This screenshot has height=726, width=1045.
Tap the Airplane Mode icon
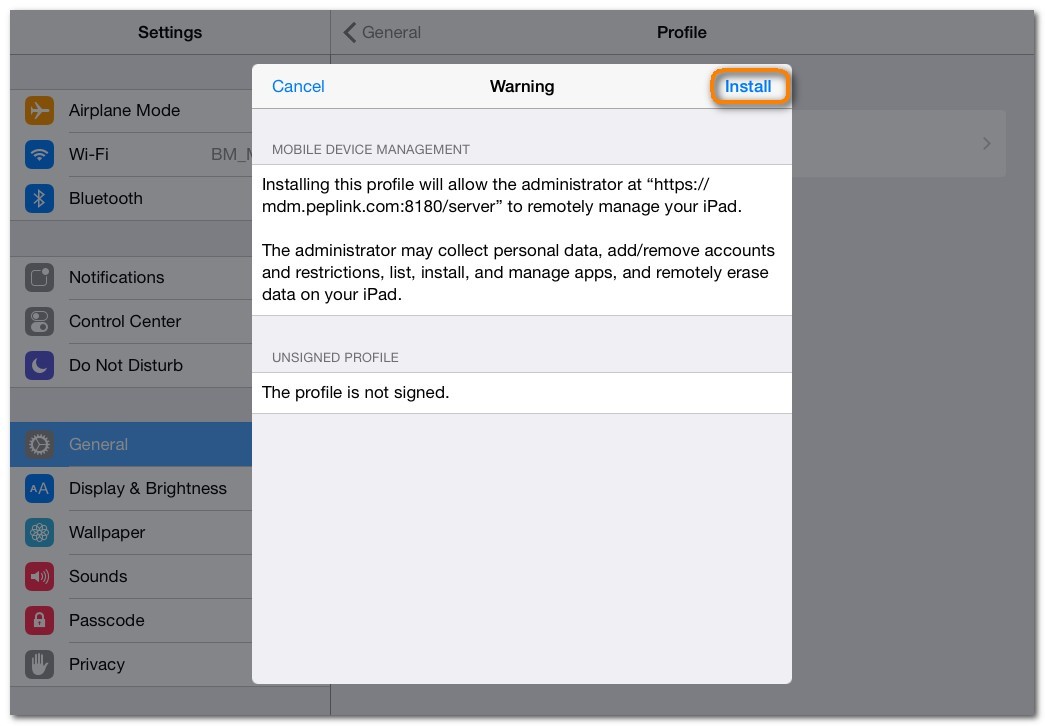39,111
